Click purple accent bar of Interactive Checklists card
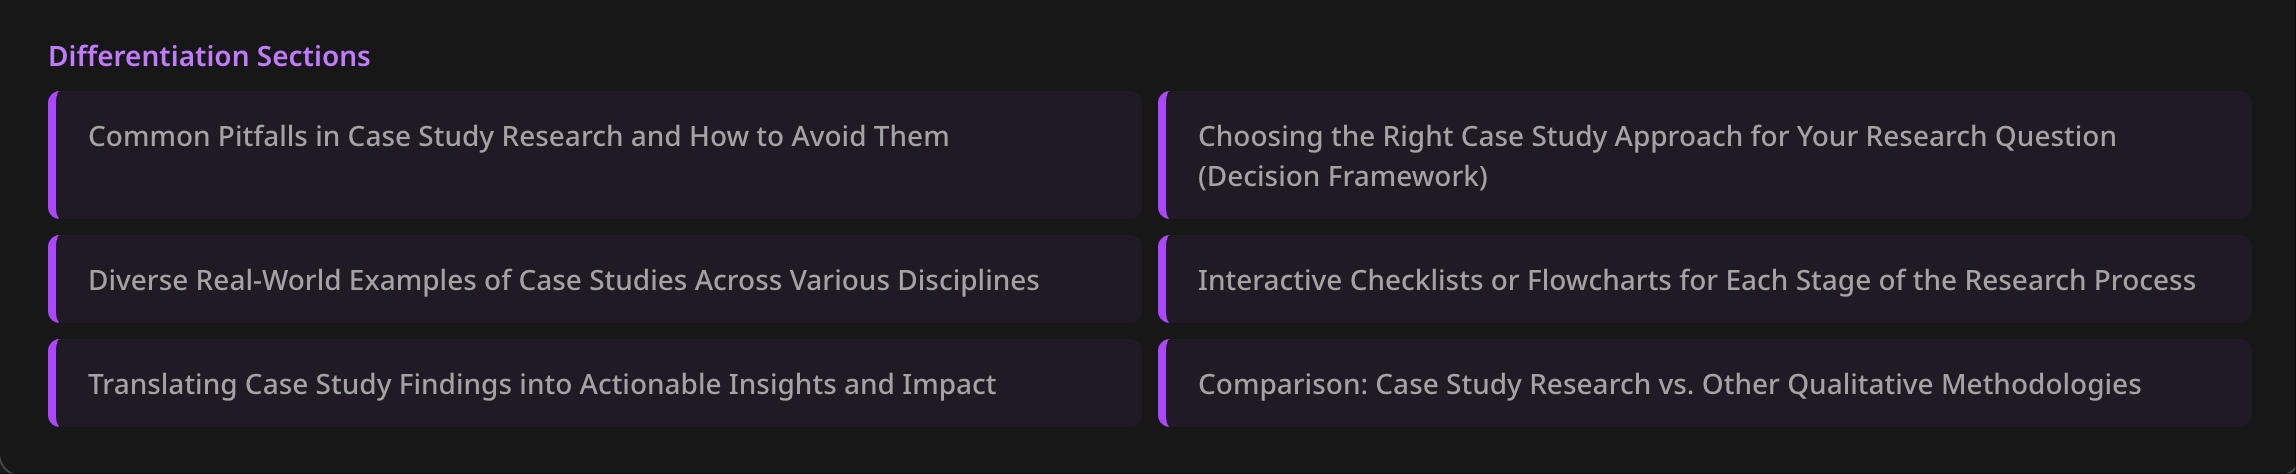The height and width of the screenshot is (474, 2296). tap(1162, 279)
